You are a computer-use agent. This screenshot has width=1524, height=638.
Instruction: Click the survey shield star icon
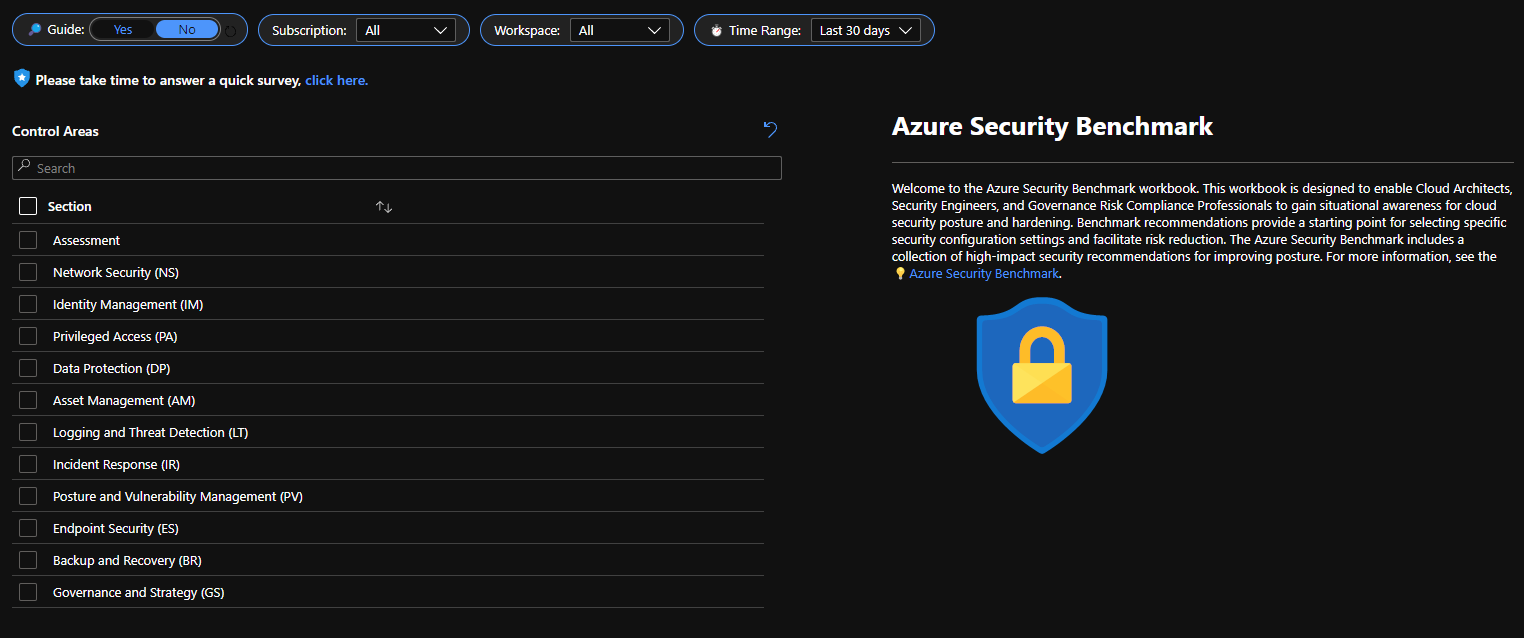pos(22,78)
